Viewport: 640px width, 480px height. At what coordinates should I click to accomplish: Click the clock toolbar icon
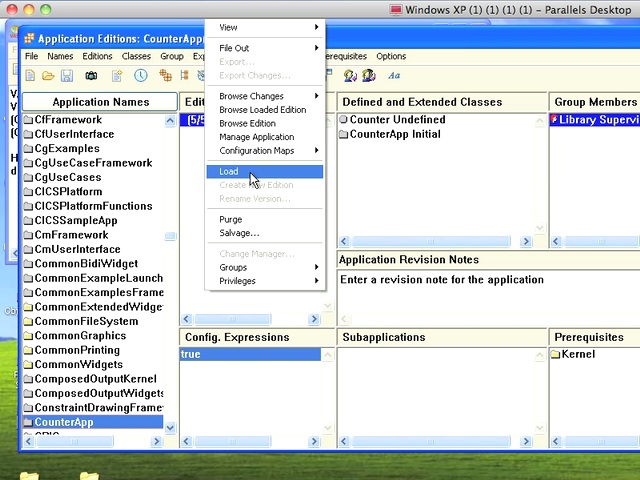(x=141, y=76)
